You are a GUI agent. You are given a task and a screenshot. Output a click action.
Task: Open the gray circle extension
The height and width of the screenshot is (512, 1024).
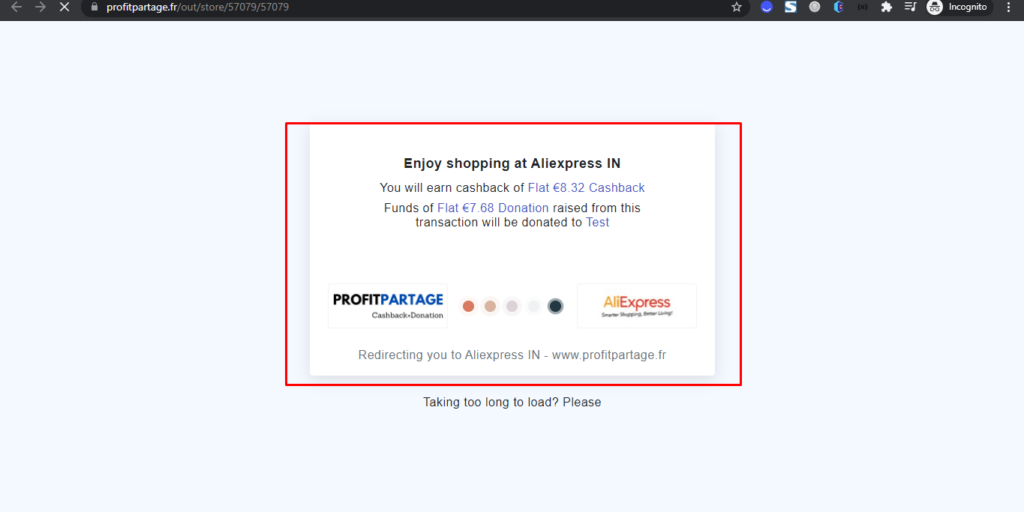coord(814,7)
